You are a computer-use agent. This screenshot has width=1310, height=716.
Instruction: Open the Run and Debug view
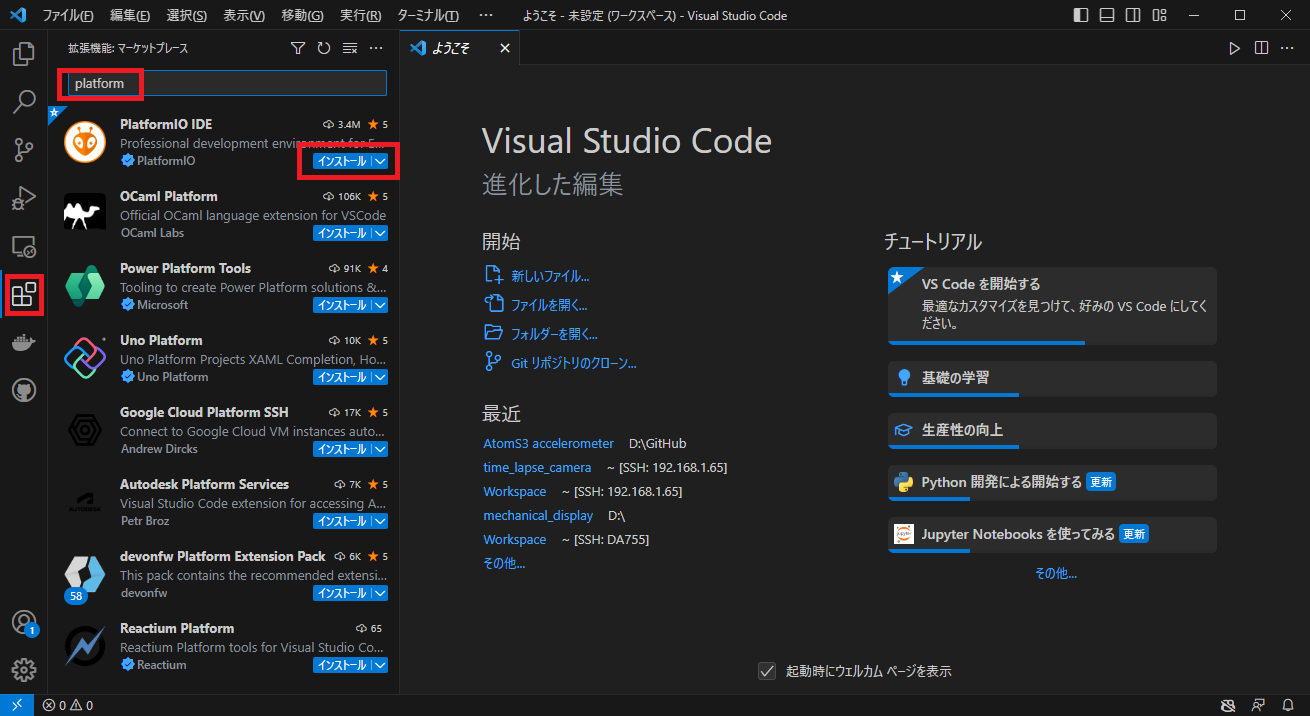tap(24, 198)
